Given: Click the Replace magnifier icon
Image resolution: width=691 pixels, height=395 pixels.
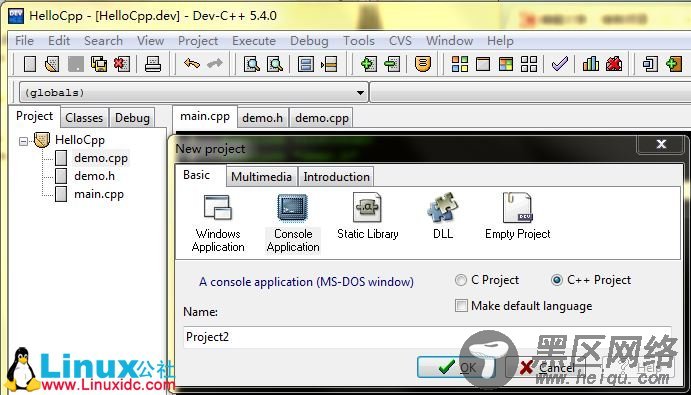Looking at the screenshot, I should tap(275, 64).
